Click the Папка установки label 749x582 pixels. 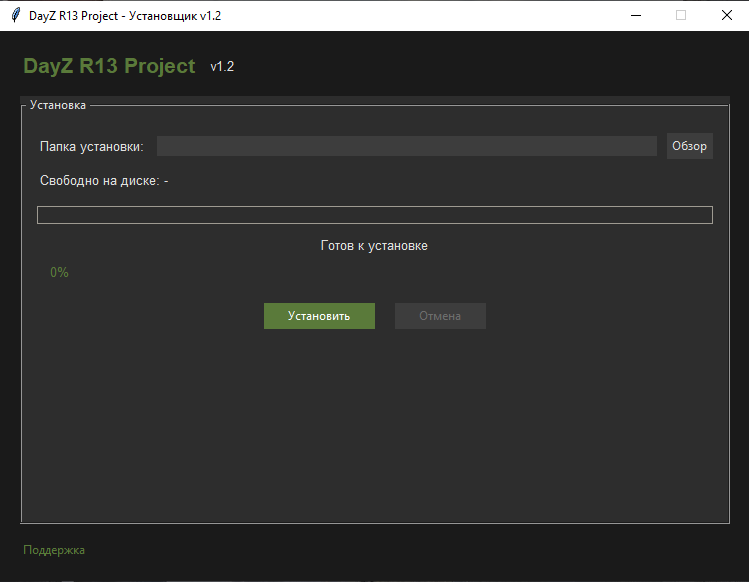click(x=92, y=146)
